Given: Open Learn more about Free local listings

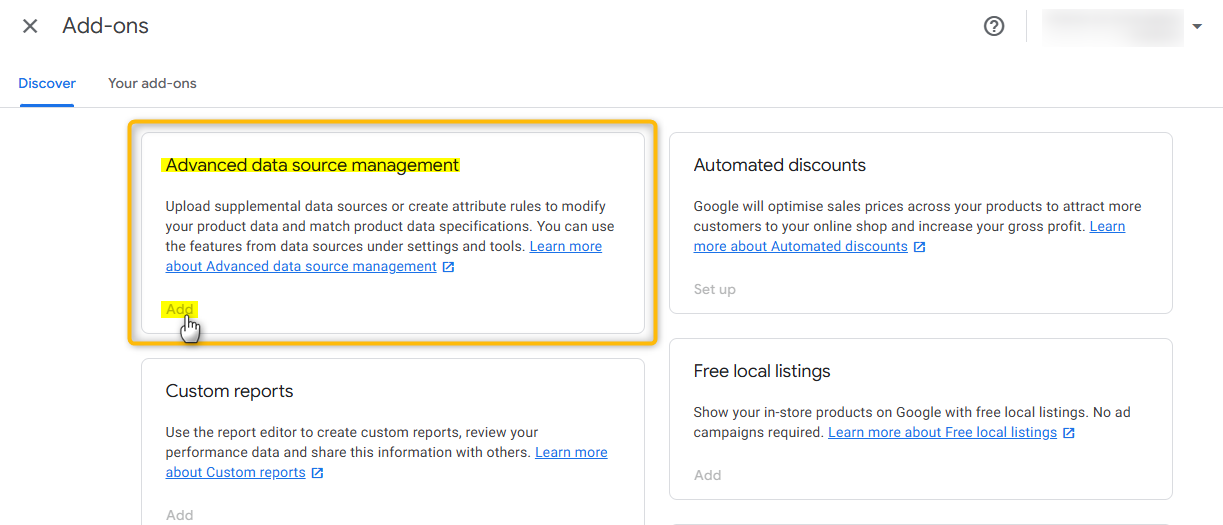Looking at the screenshot, I should pyautogui.click(x=942, y=432).
